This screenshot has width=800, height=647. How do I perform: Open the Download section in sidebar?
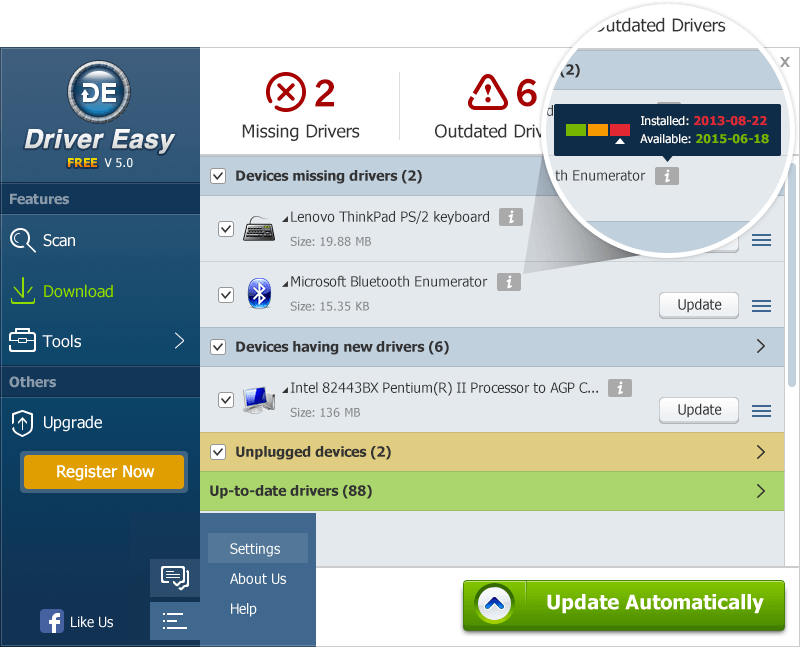pos(62,291)
